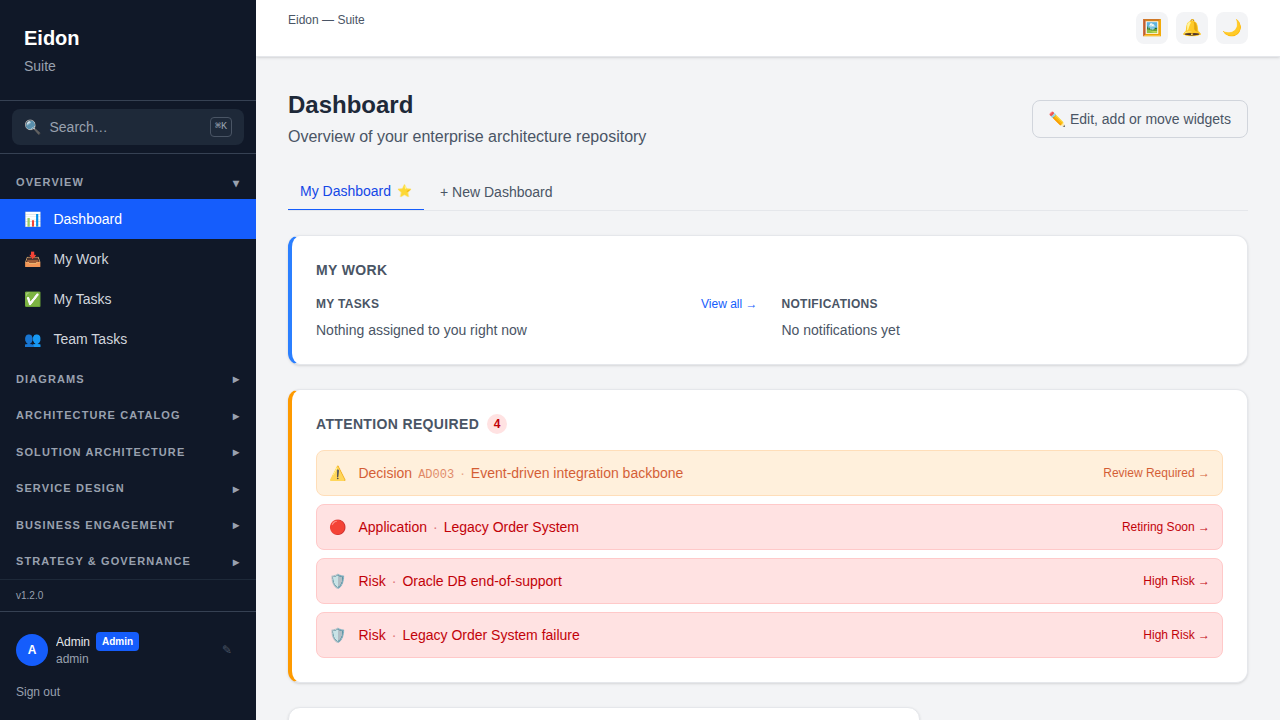Click View all link in My Tasks

tap(729, 304)
